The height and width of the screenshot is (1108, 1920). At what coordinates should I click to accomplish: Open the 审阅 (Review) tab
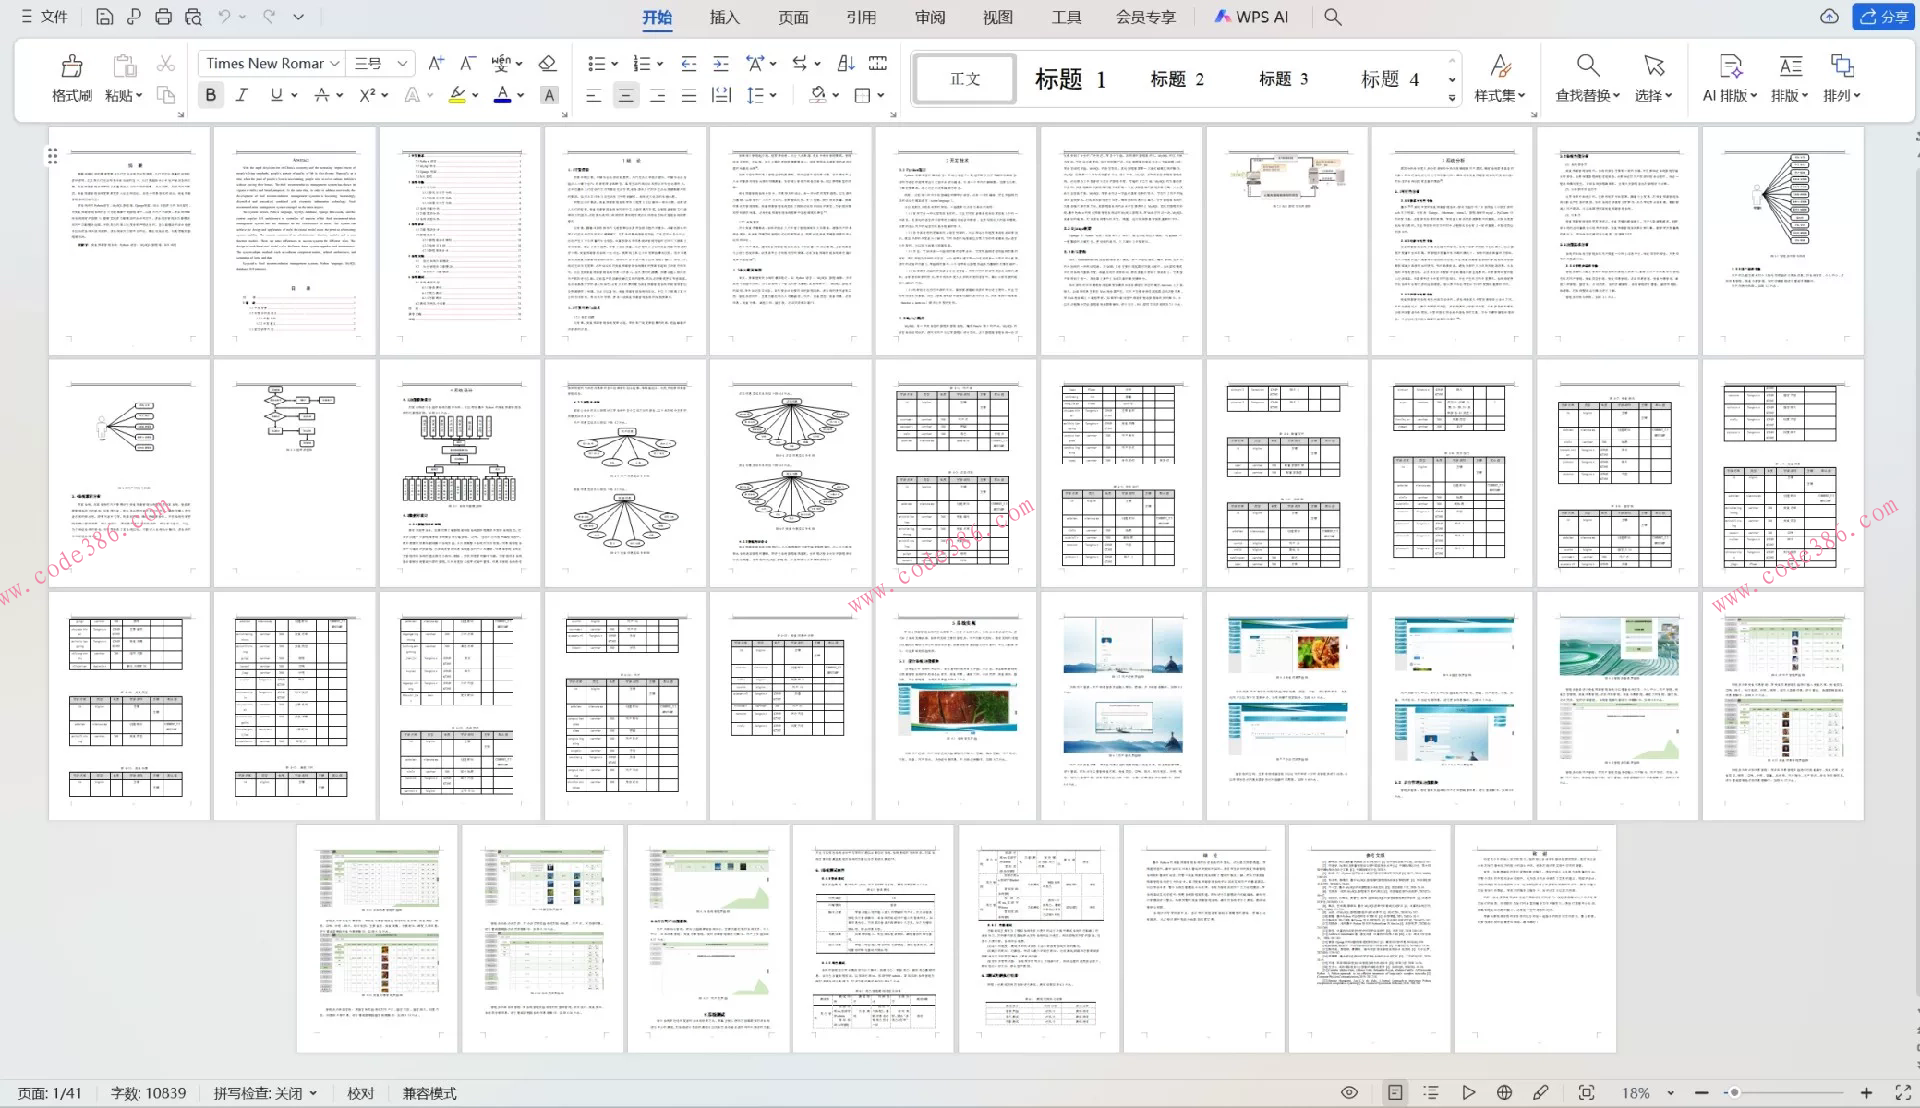929,17
